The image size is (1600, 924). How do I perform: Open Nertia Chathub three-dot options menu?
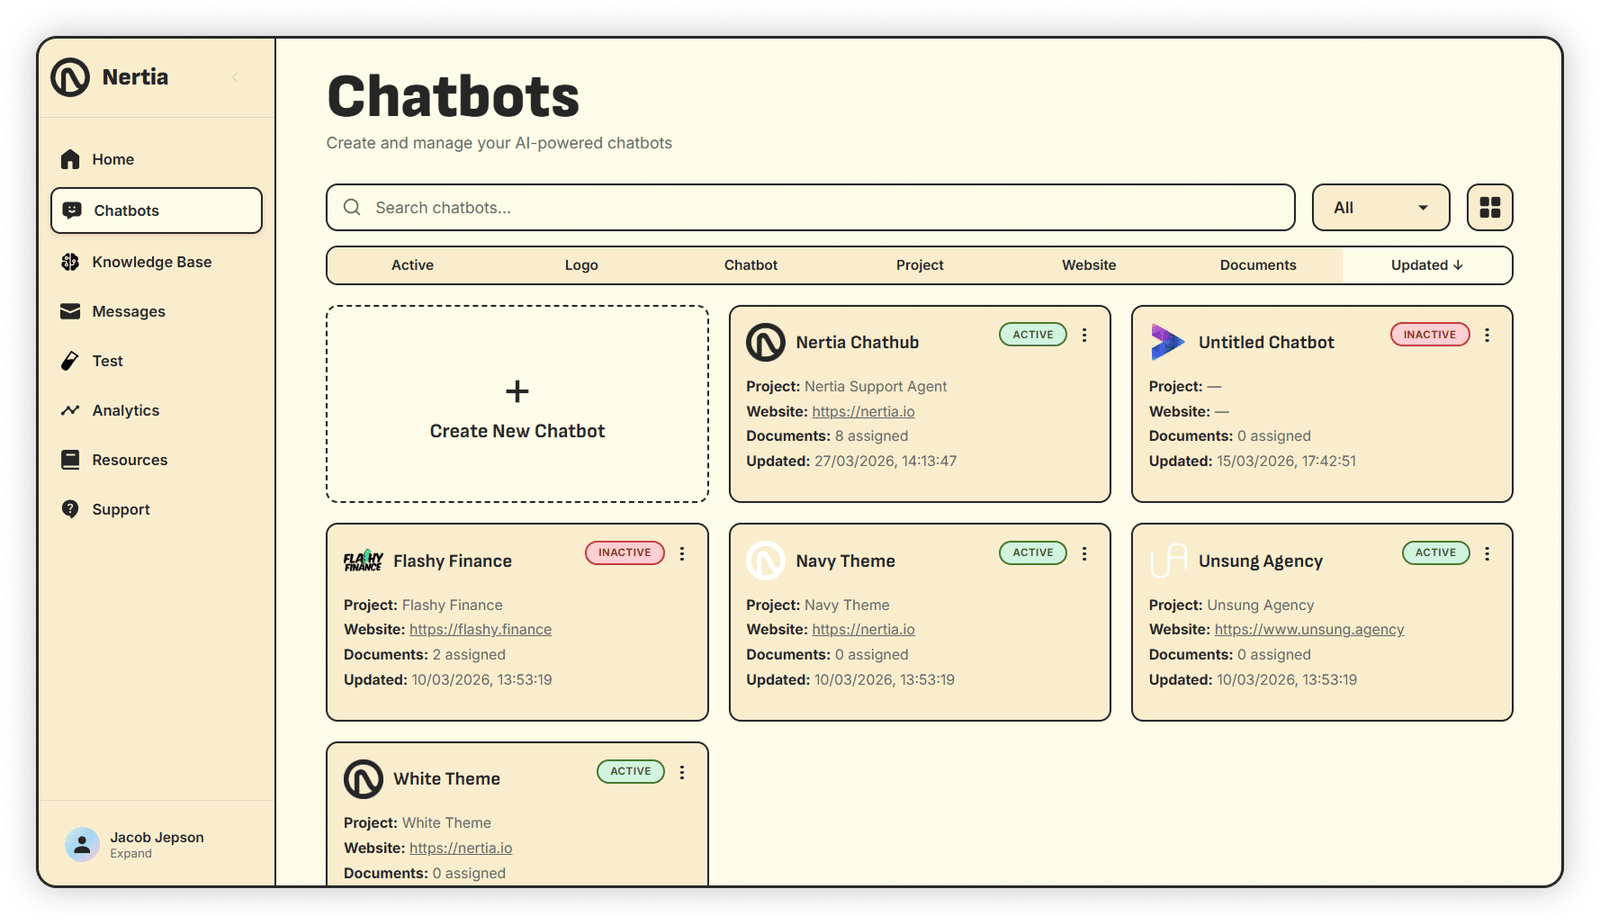pyautogui.click(x=1084, y=336)
